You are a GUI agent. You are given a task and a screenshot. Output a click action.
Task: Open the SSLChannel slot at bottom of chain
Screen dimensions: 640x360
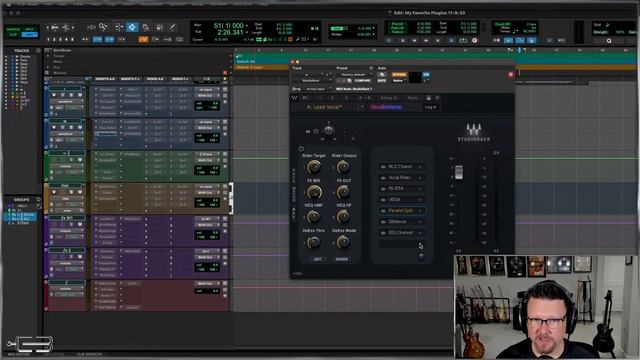(402, 233)
